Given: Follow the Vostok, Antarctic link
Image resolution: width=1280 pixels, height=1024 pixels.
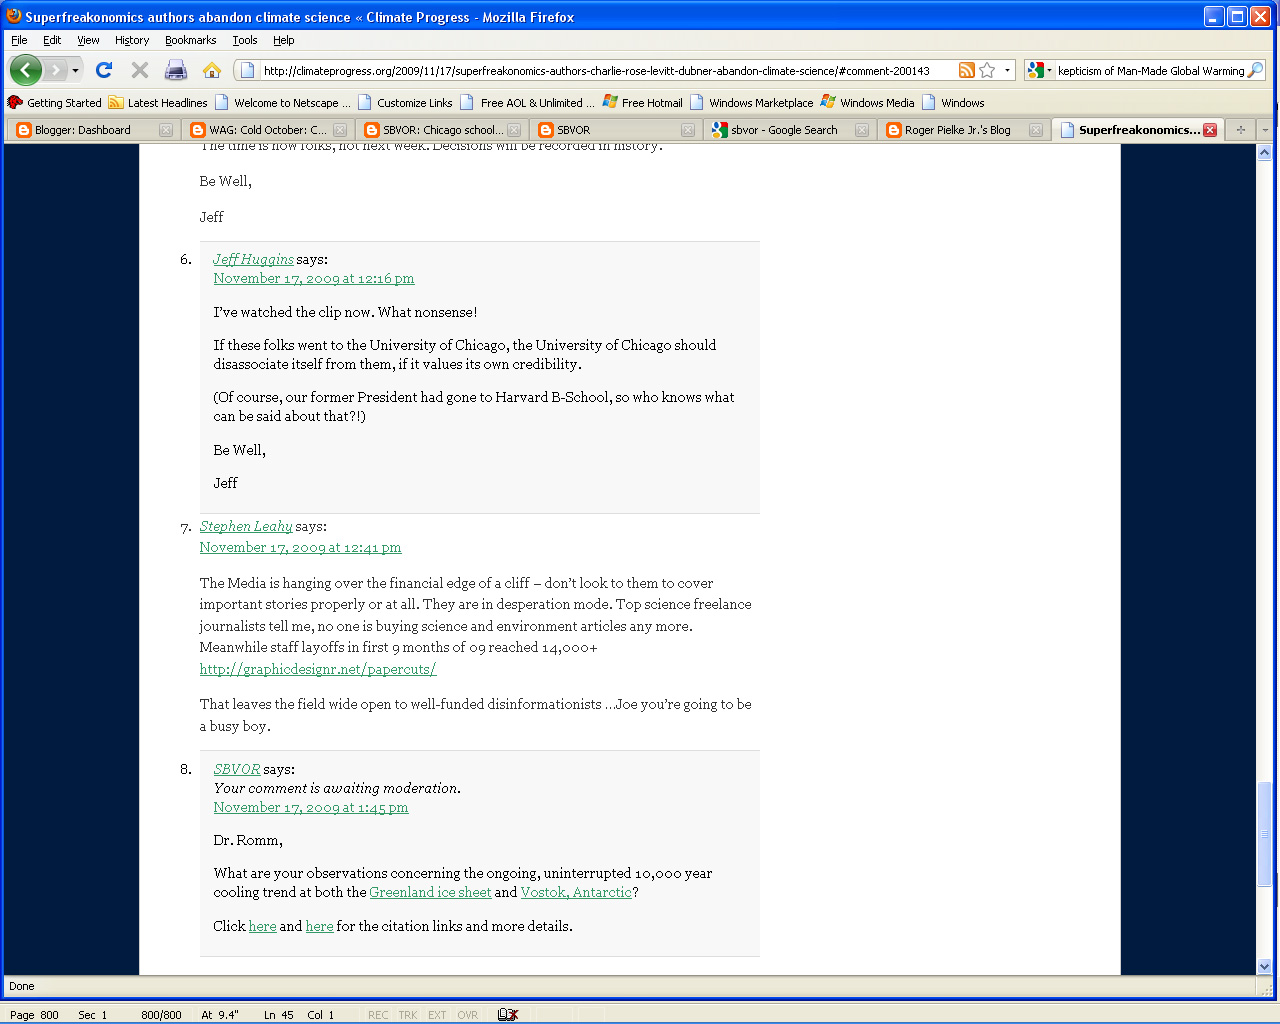Looking at the screenshot, I should (x=576, y=893).
